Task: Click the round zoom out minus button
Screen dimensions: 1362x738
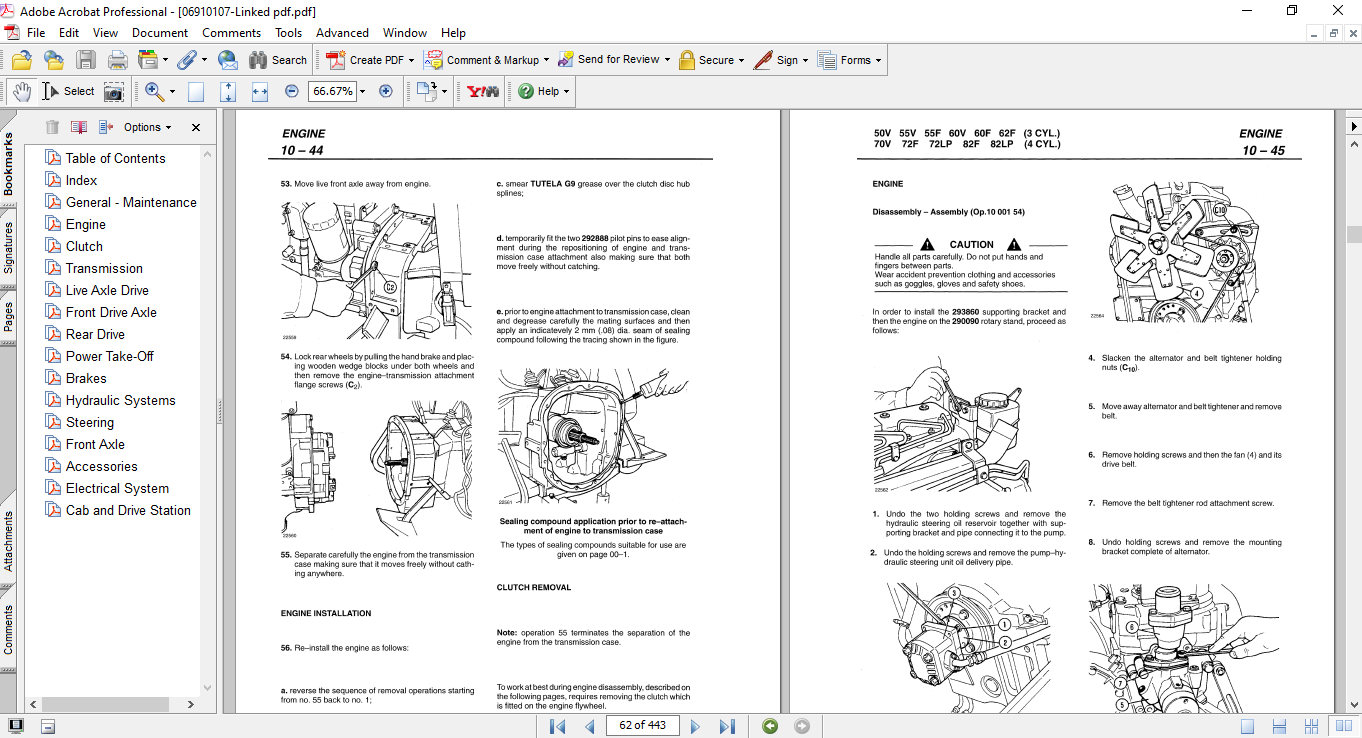Action: (292, 91)
